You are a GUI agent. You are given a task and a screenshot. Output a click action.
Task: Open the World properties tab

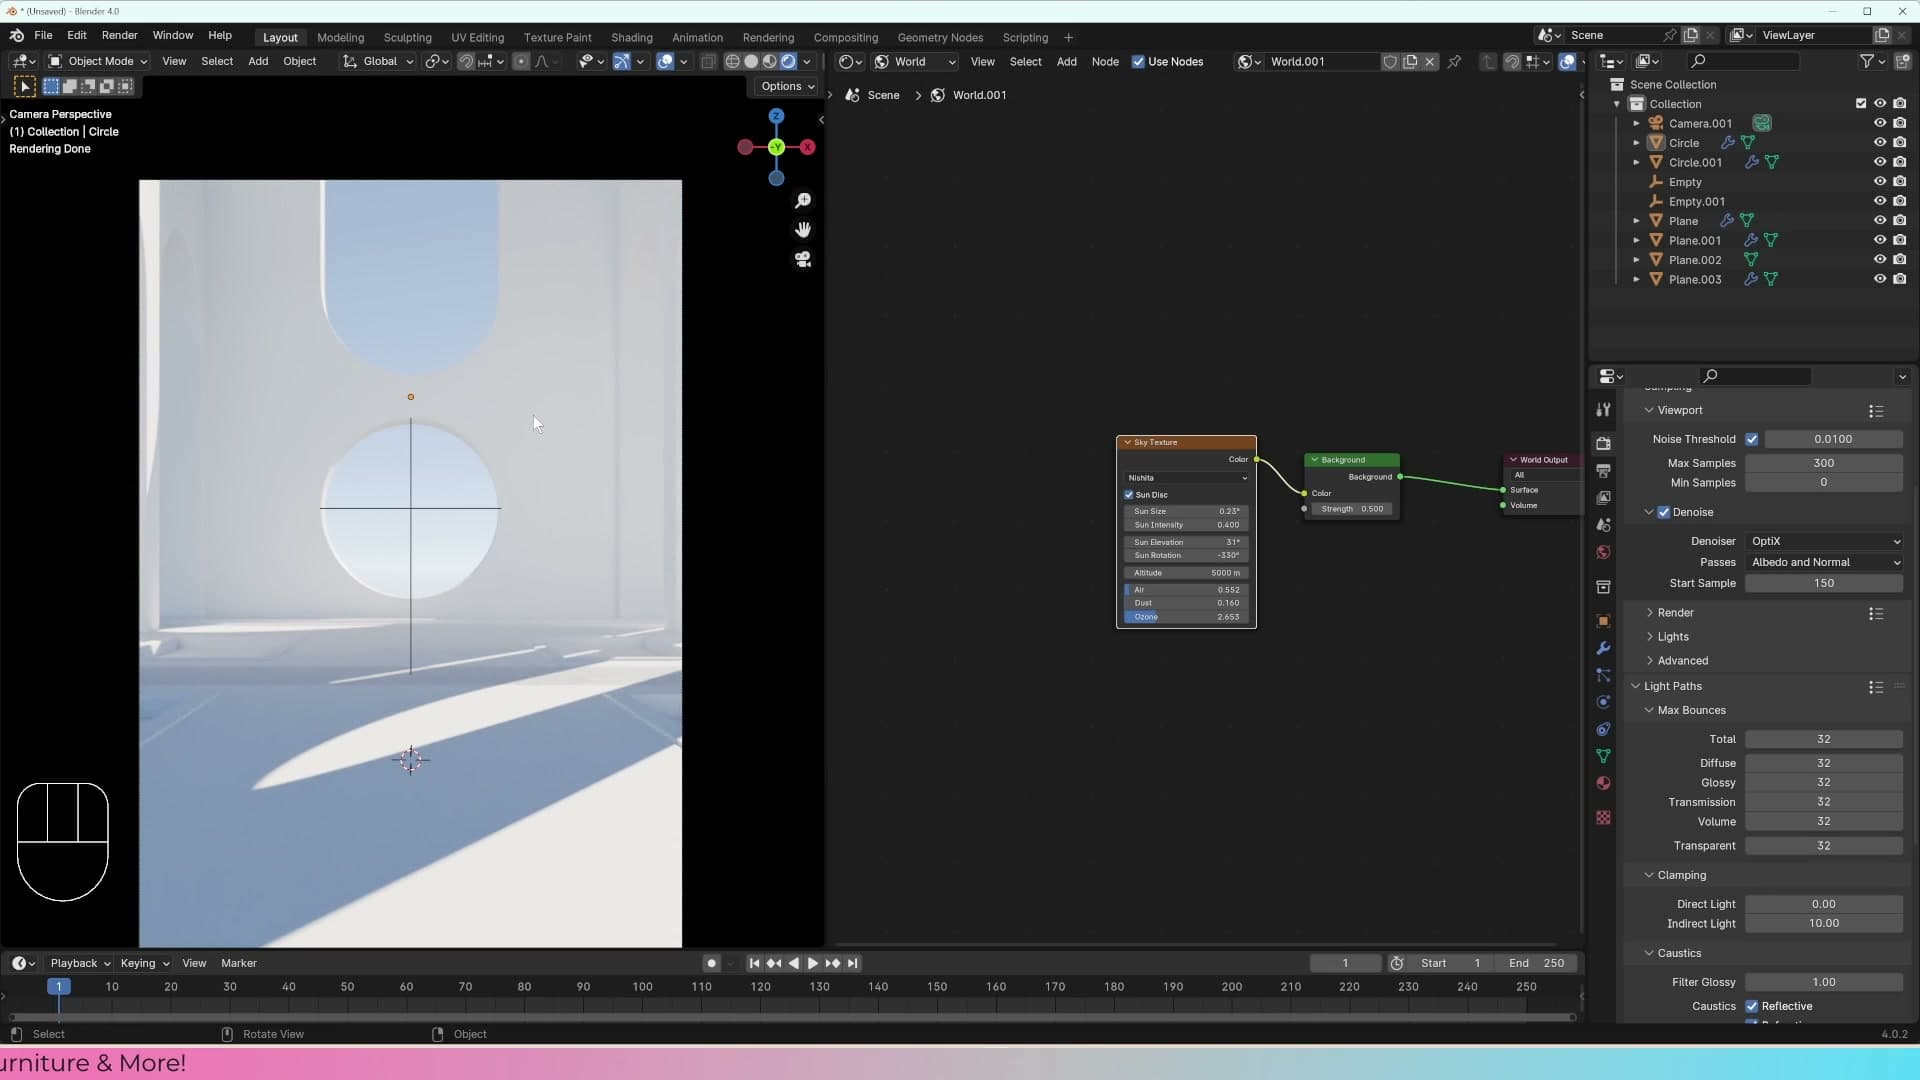(1603, 552)
